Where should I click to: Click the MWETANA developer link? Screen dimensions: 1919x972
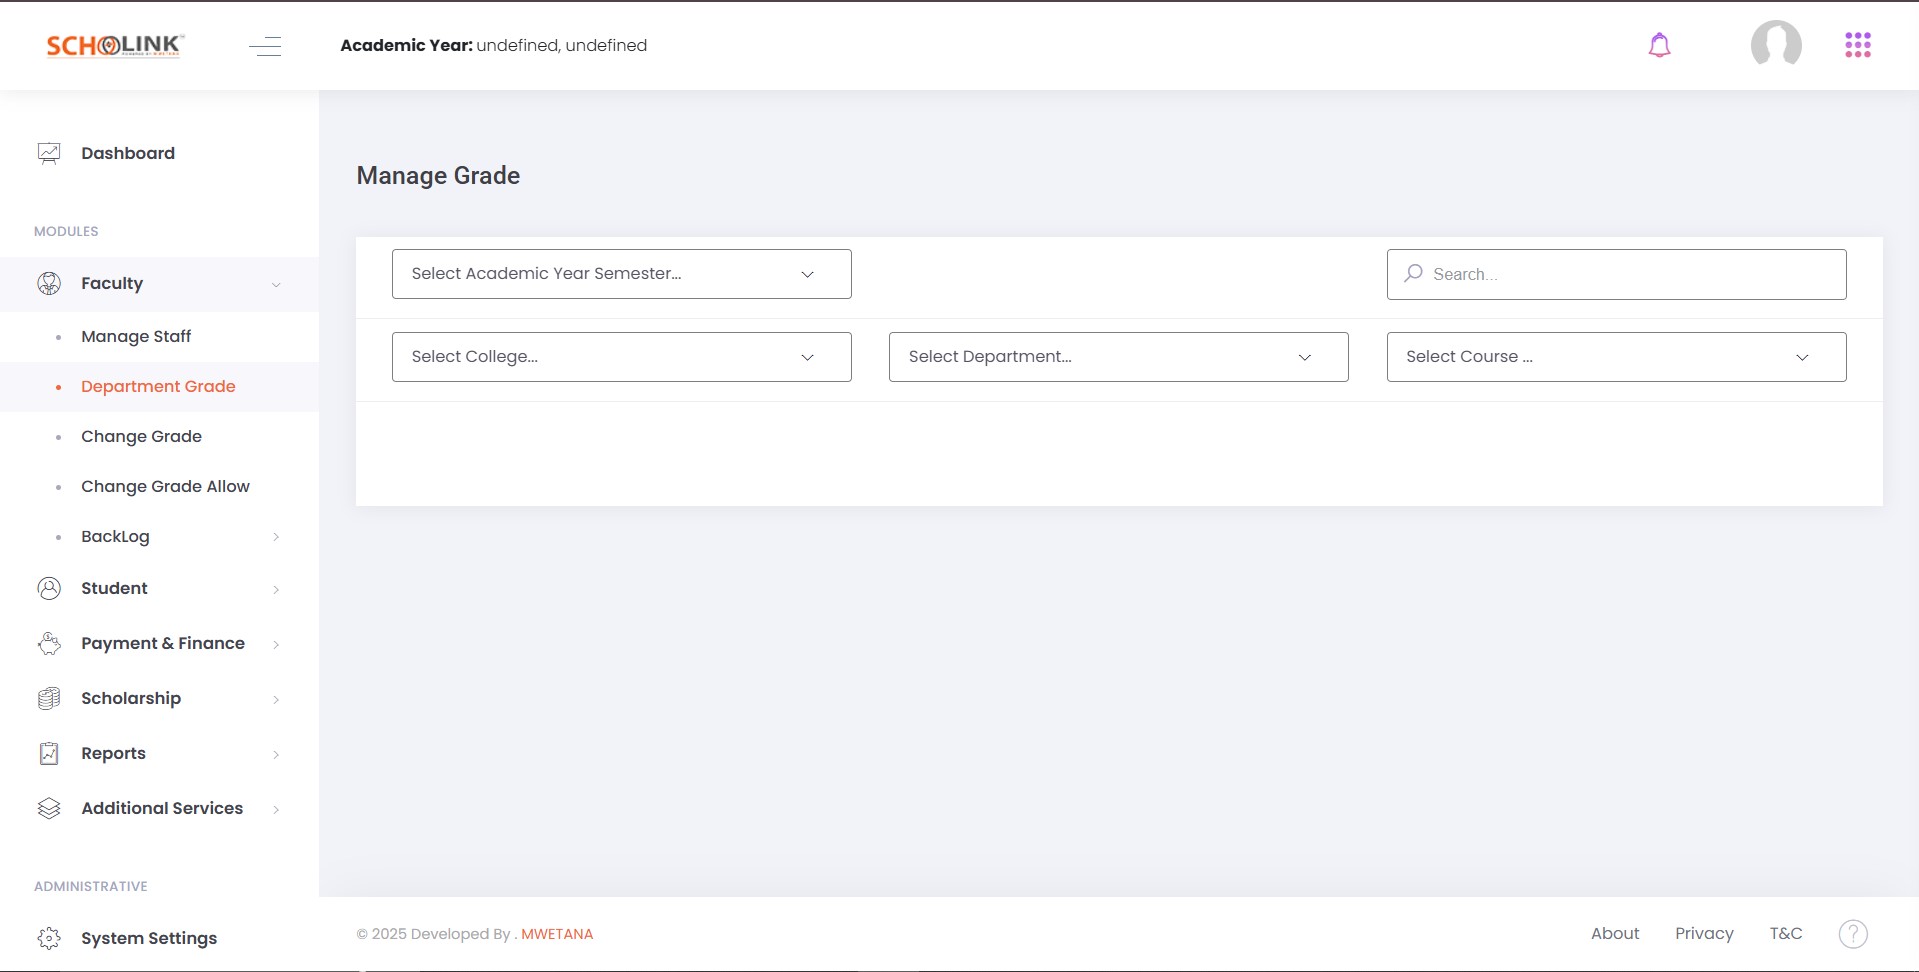pyautogui.click(x=557, y=933)
